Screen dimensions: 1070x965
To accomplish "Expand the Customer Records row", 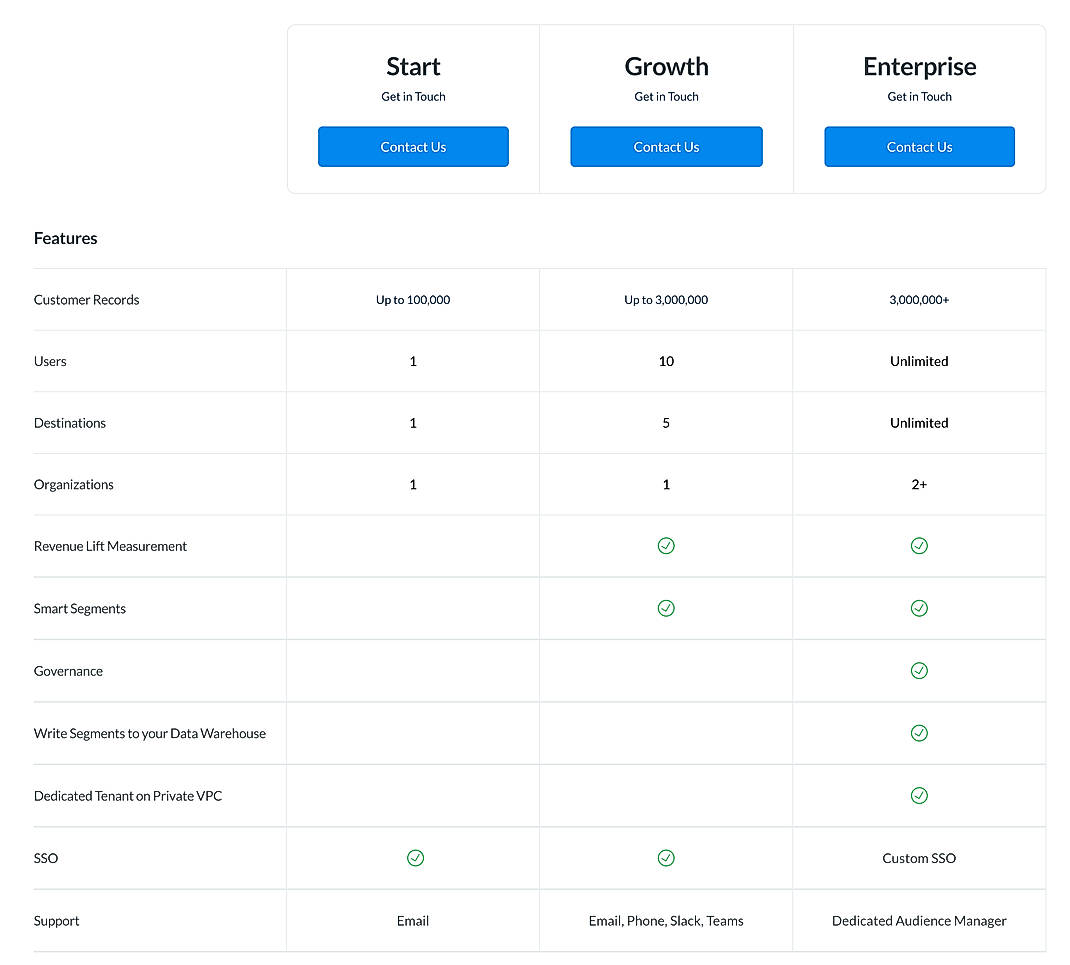I will click(87, 299).
